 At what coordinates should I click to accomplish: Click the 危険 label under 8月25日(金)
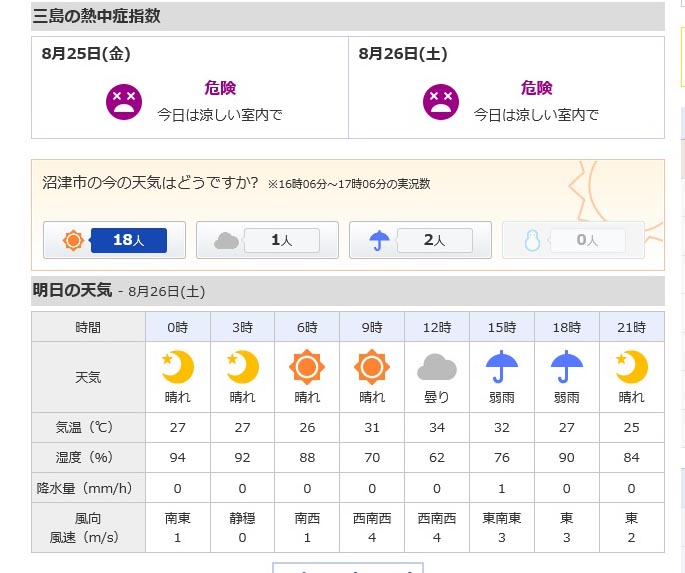(x=220, y=88)
